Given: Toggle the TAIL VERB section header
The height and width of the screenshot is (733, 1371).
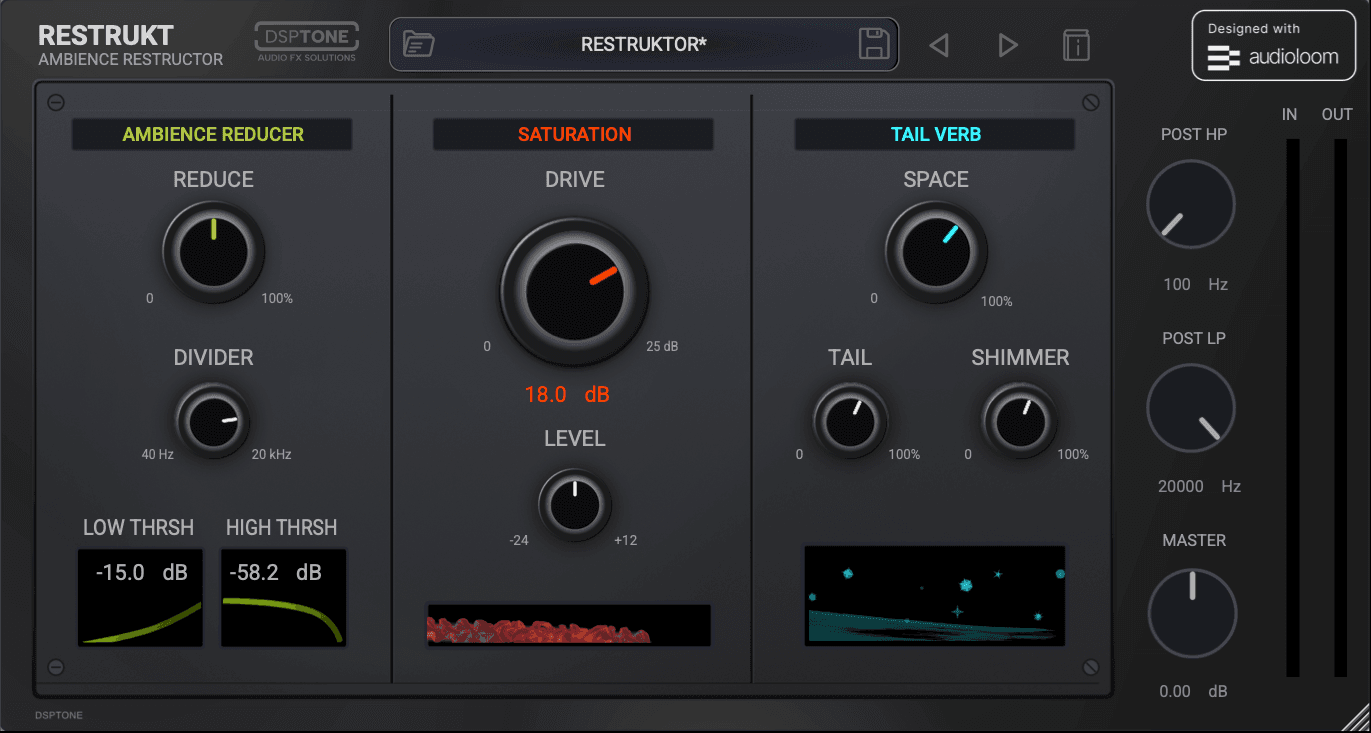Looking at the screenshot, I should (x=935, y=134).
